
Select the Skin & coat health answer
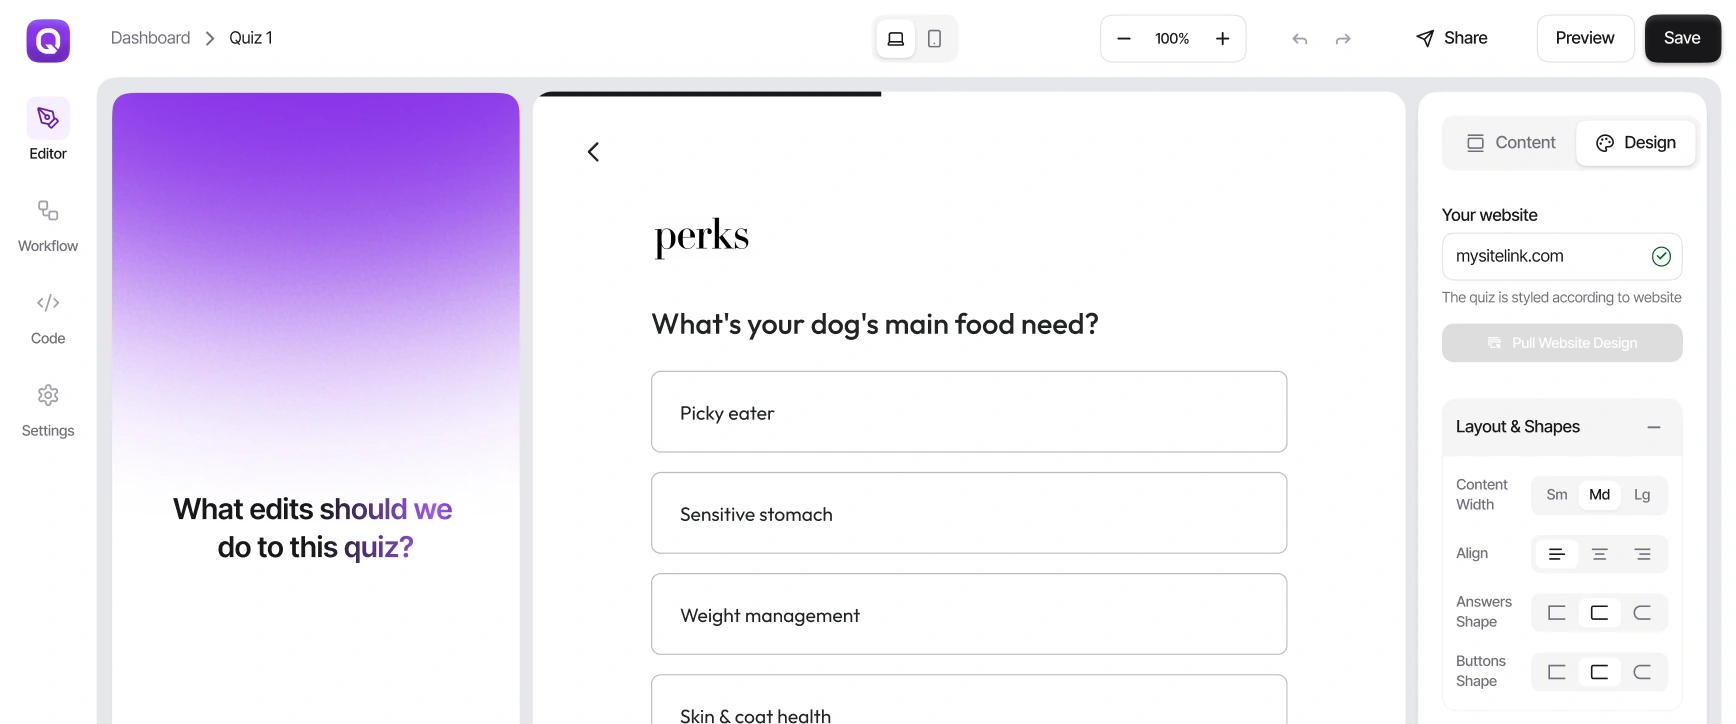(969, 700)
